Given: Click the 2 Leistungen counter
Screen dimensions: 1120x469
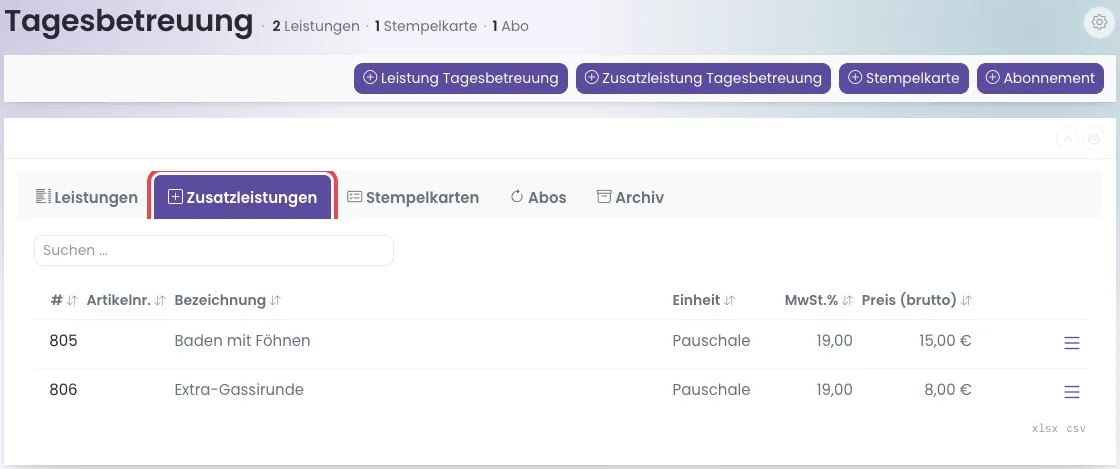Looking at the screenshot, I should click(316, 26).
